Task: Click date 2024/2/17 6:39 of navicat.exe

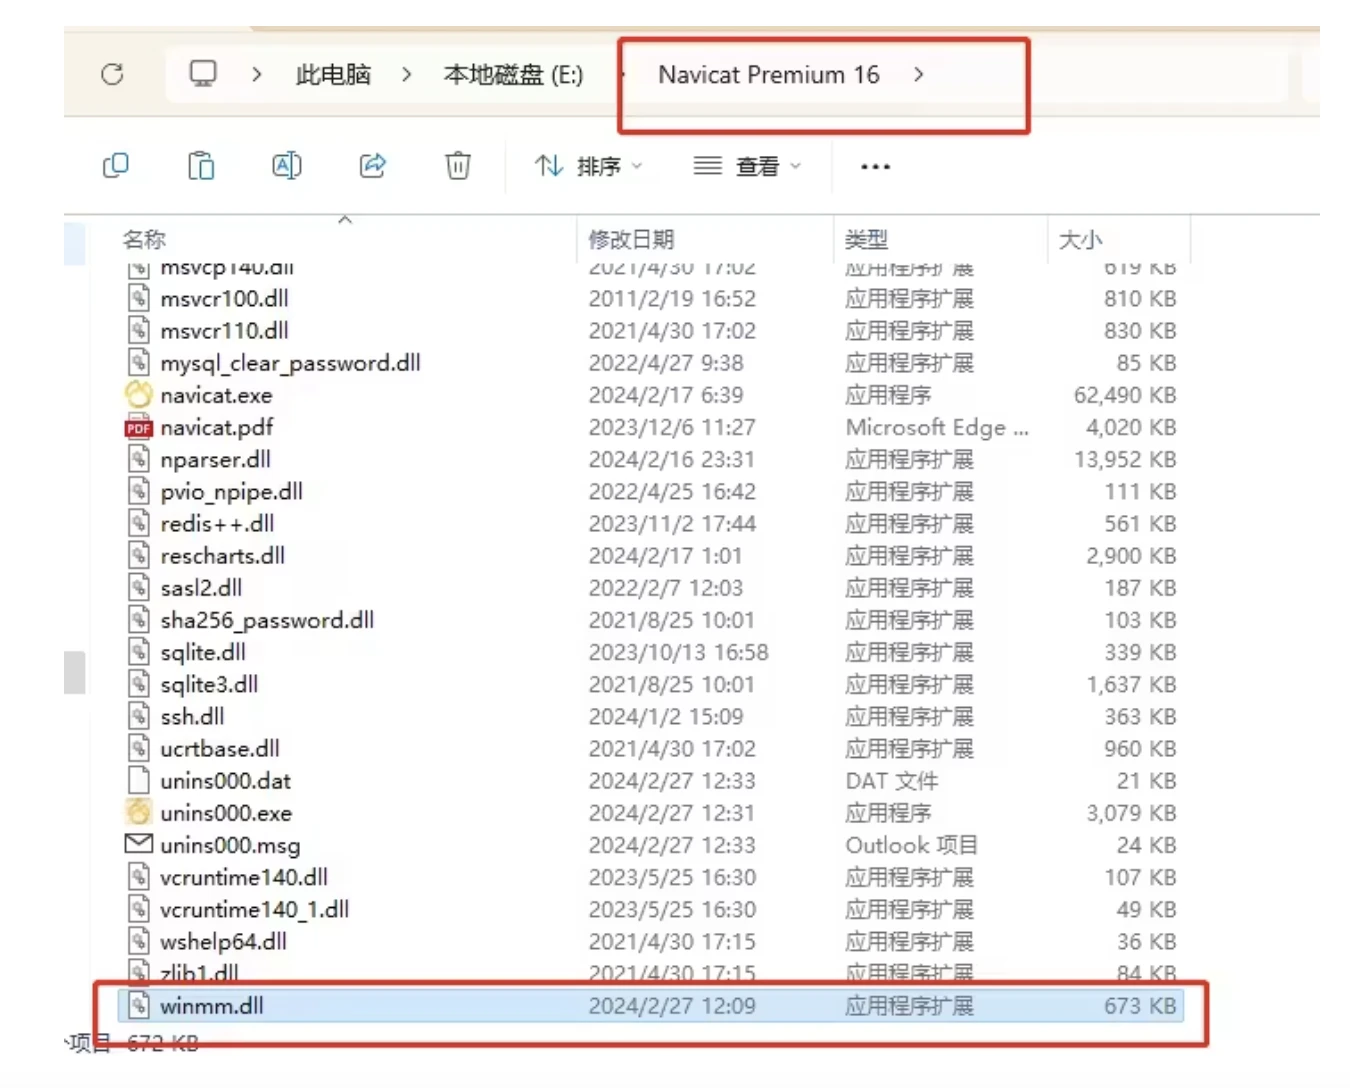Action: pos(666,395)
